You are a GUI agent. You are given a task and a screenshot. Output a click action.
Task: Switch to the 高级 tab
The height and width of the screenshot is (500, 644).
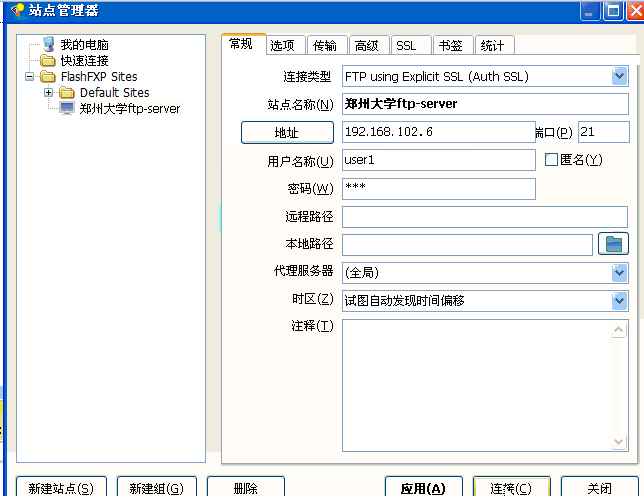[x=369, y=45]
